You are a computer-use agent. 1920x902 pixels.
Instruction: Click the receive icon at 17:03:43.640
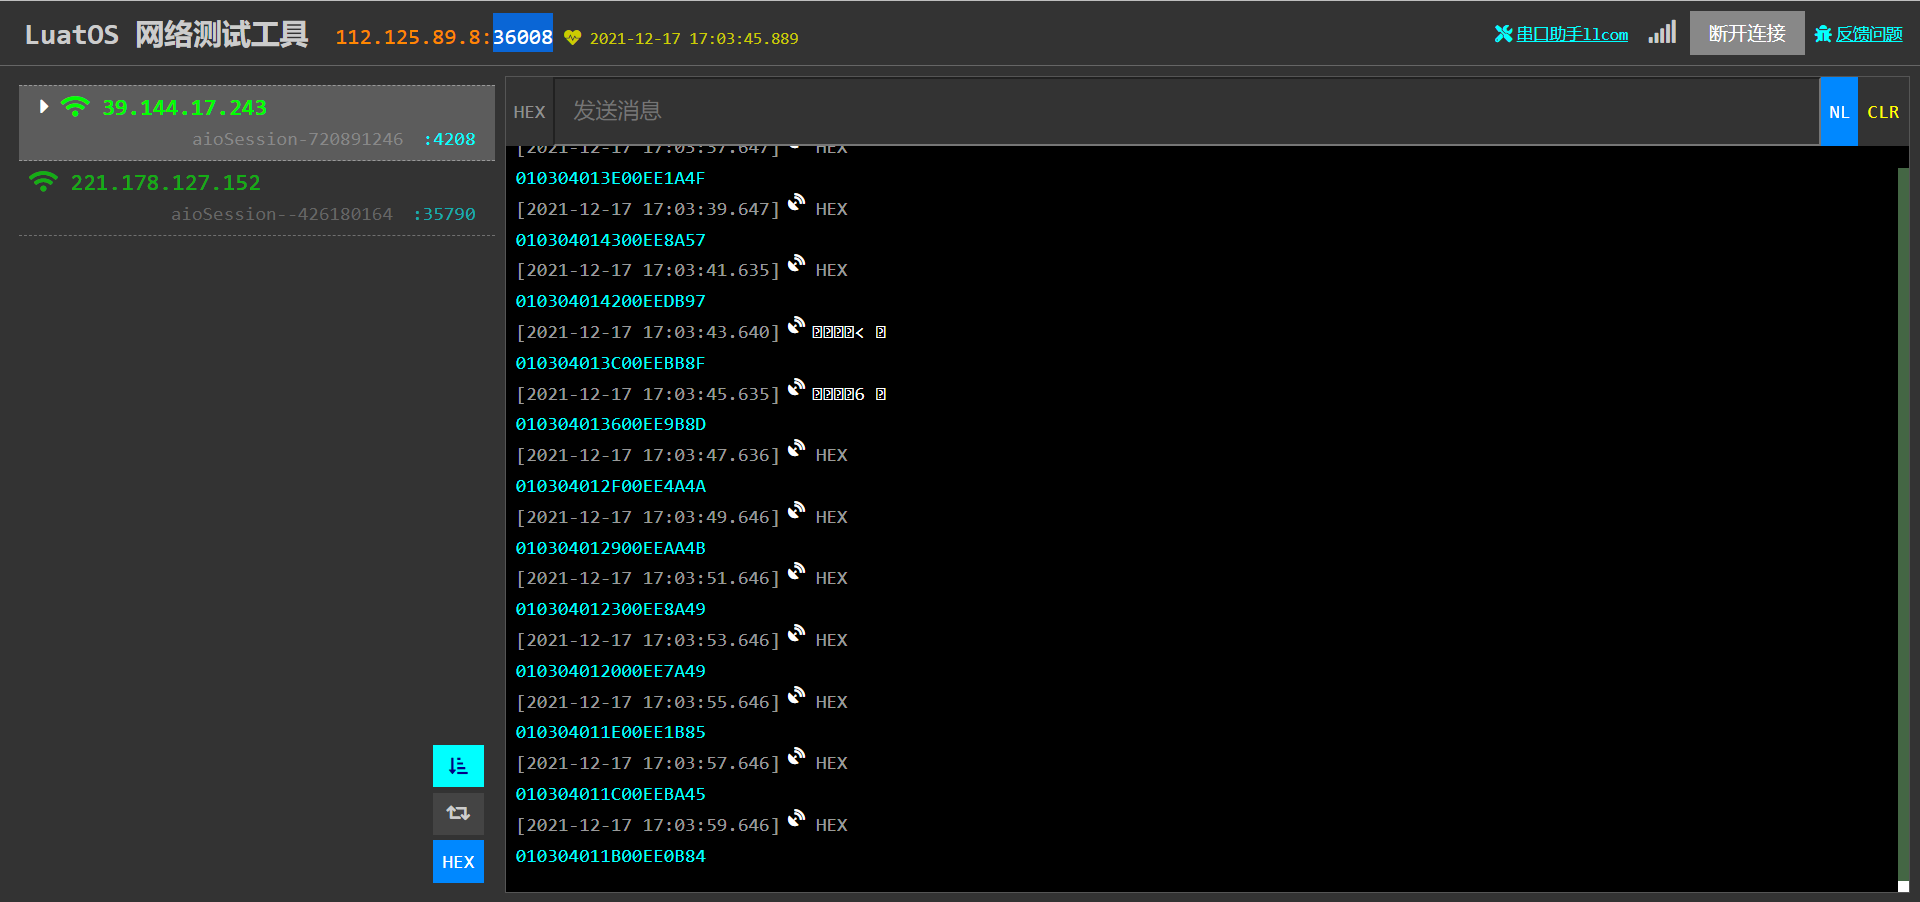[x=796, y=325]
